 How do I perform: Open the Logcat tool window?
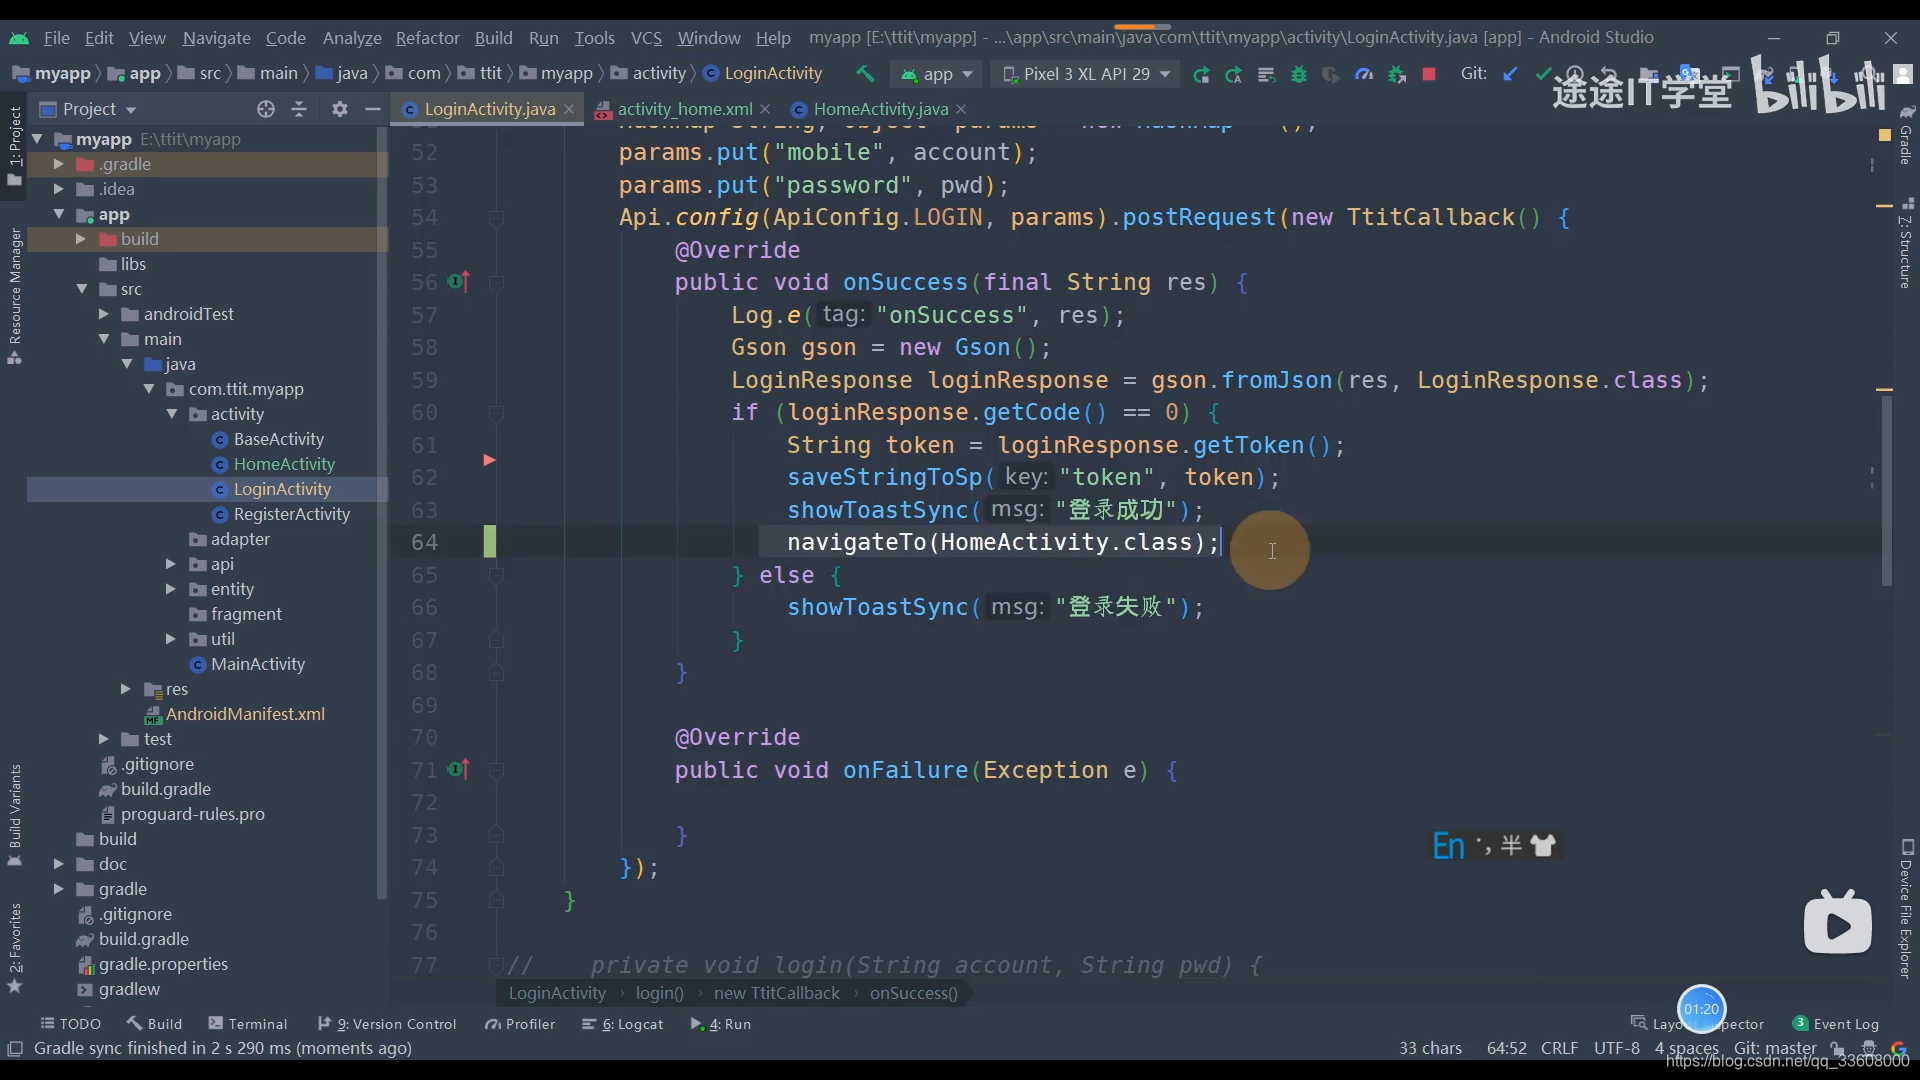(623, 1024)
